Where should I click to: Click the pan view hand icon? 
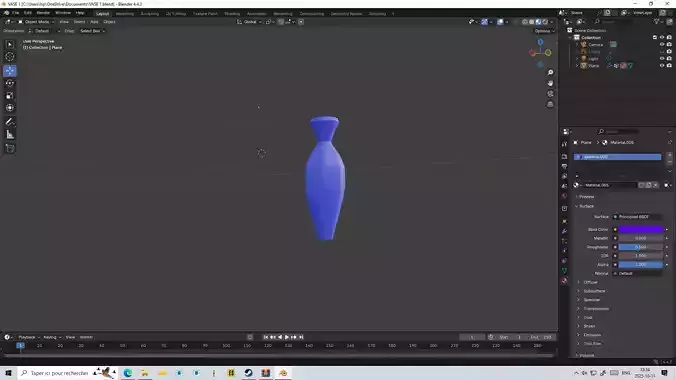pos(550,83)
